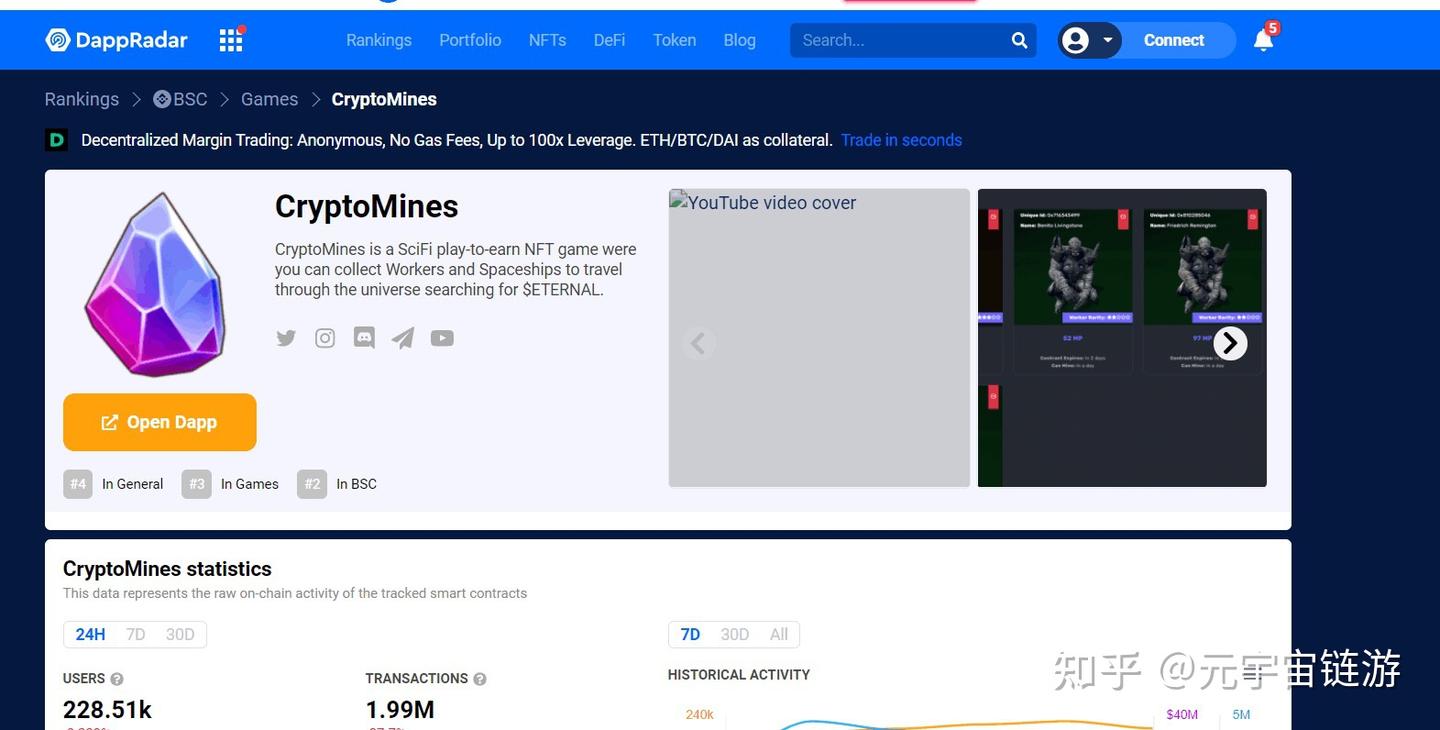Select the 7D statistics period
The height and width of the screenshot is (730, 1440).
pyautogui.click(x=136, y=635)
